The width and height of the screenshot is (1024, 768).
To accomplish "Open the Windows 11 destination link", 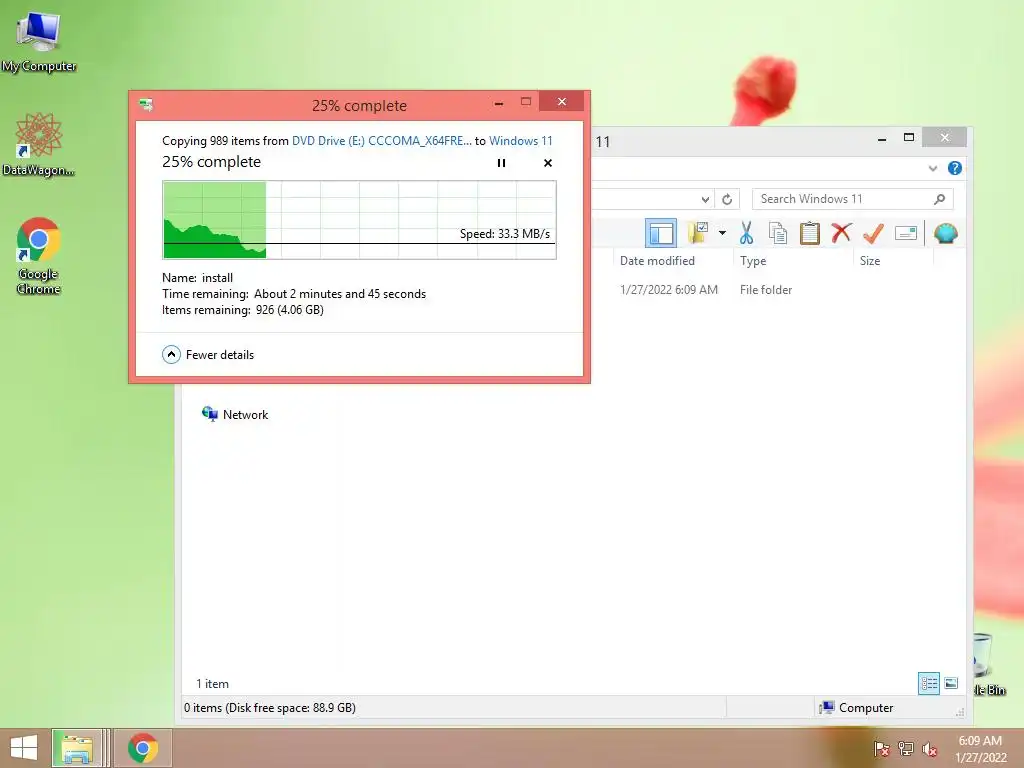I will [520, 140].
